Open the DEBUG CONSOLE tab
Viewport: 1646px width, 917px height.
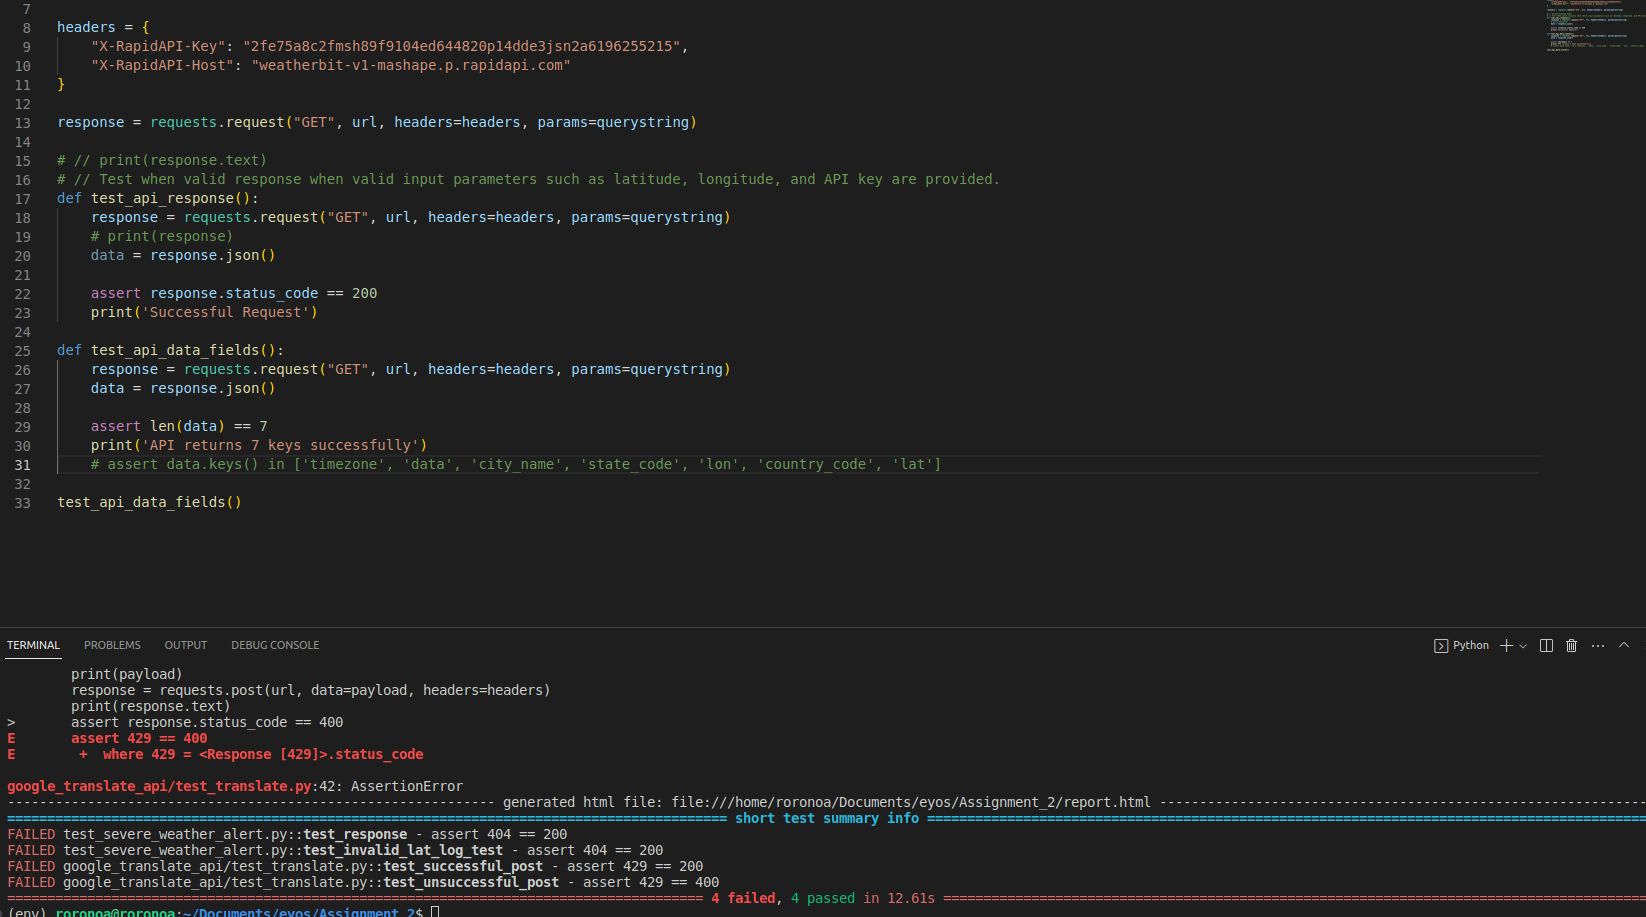[274, 645]
